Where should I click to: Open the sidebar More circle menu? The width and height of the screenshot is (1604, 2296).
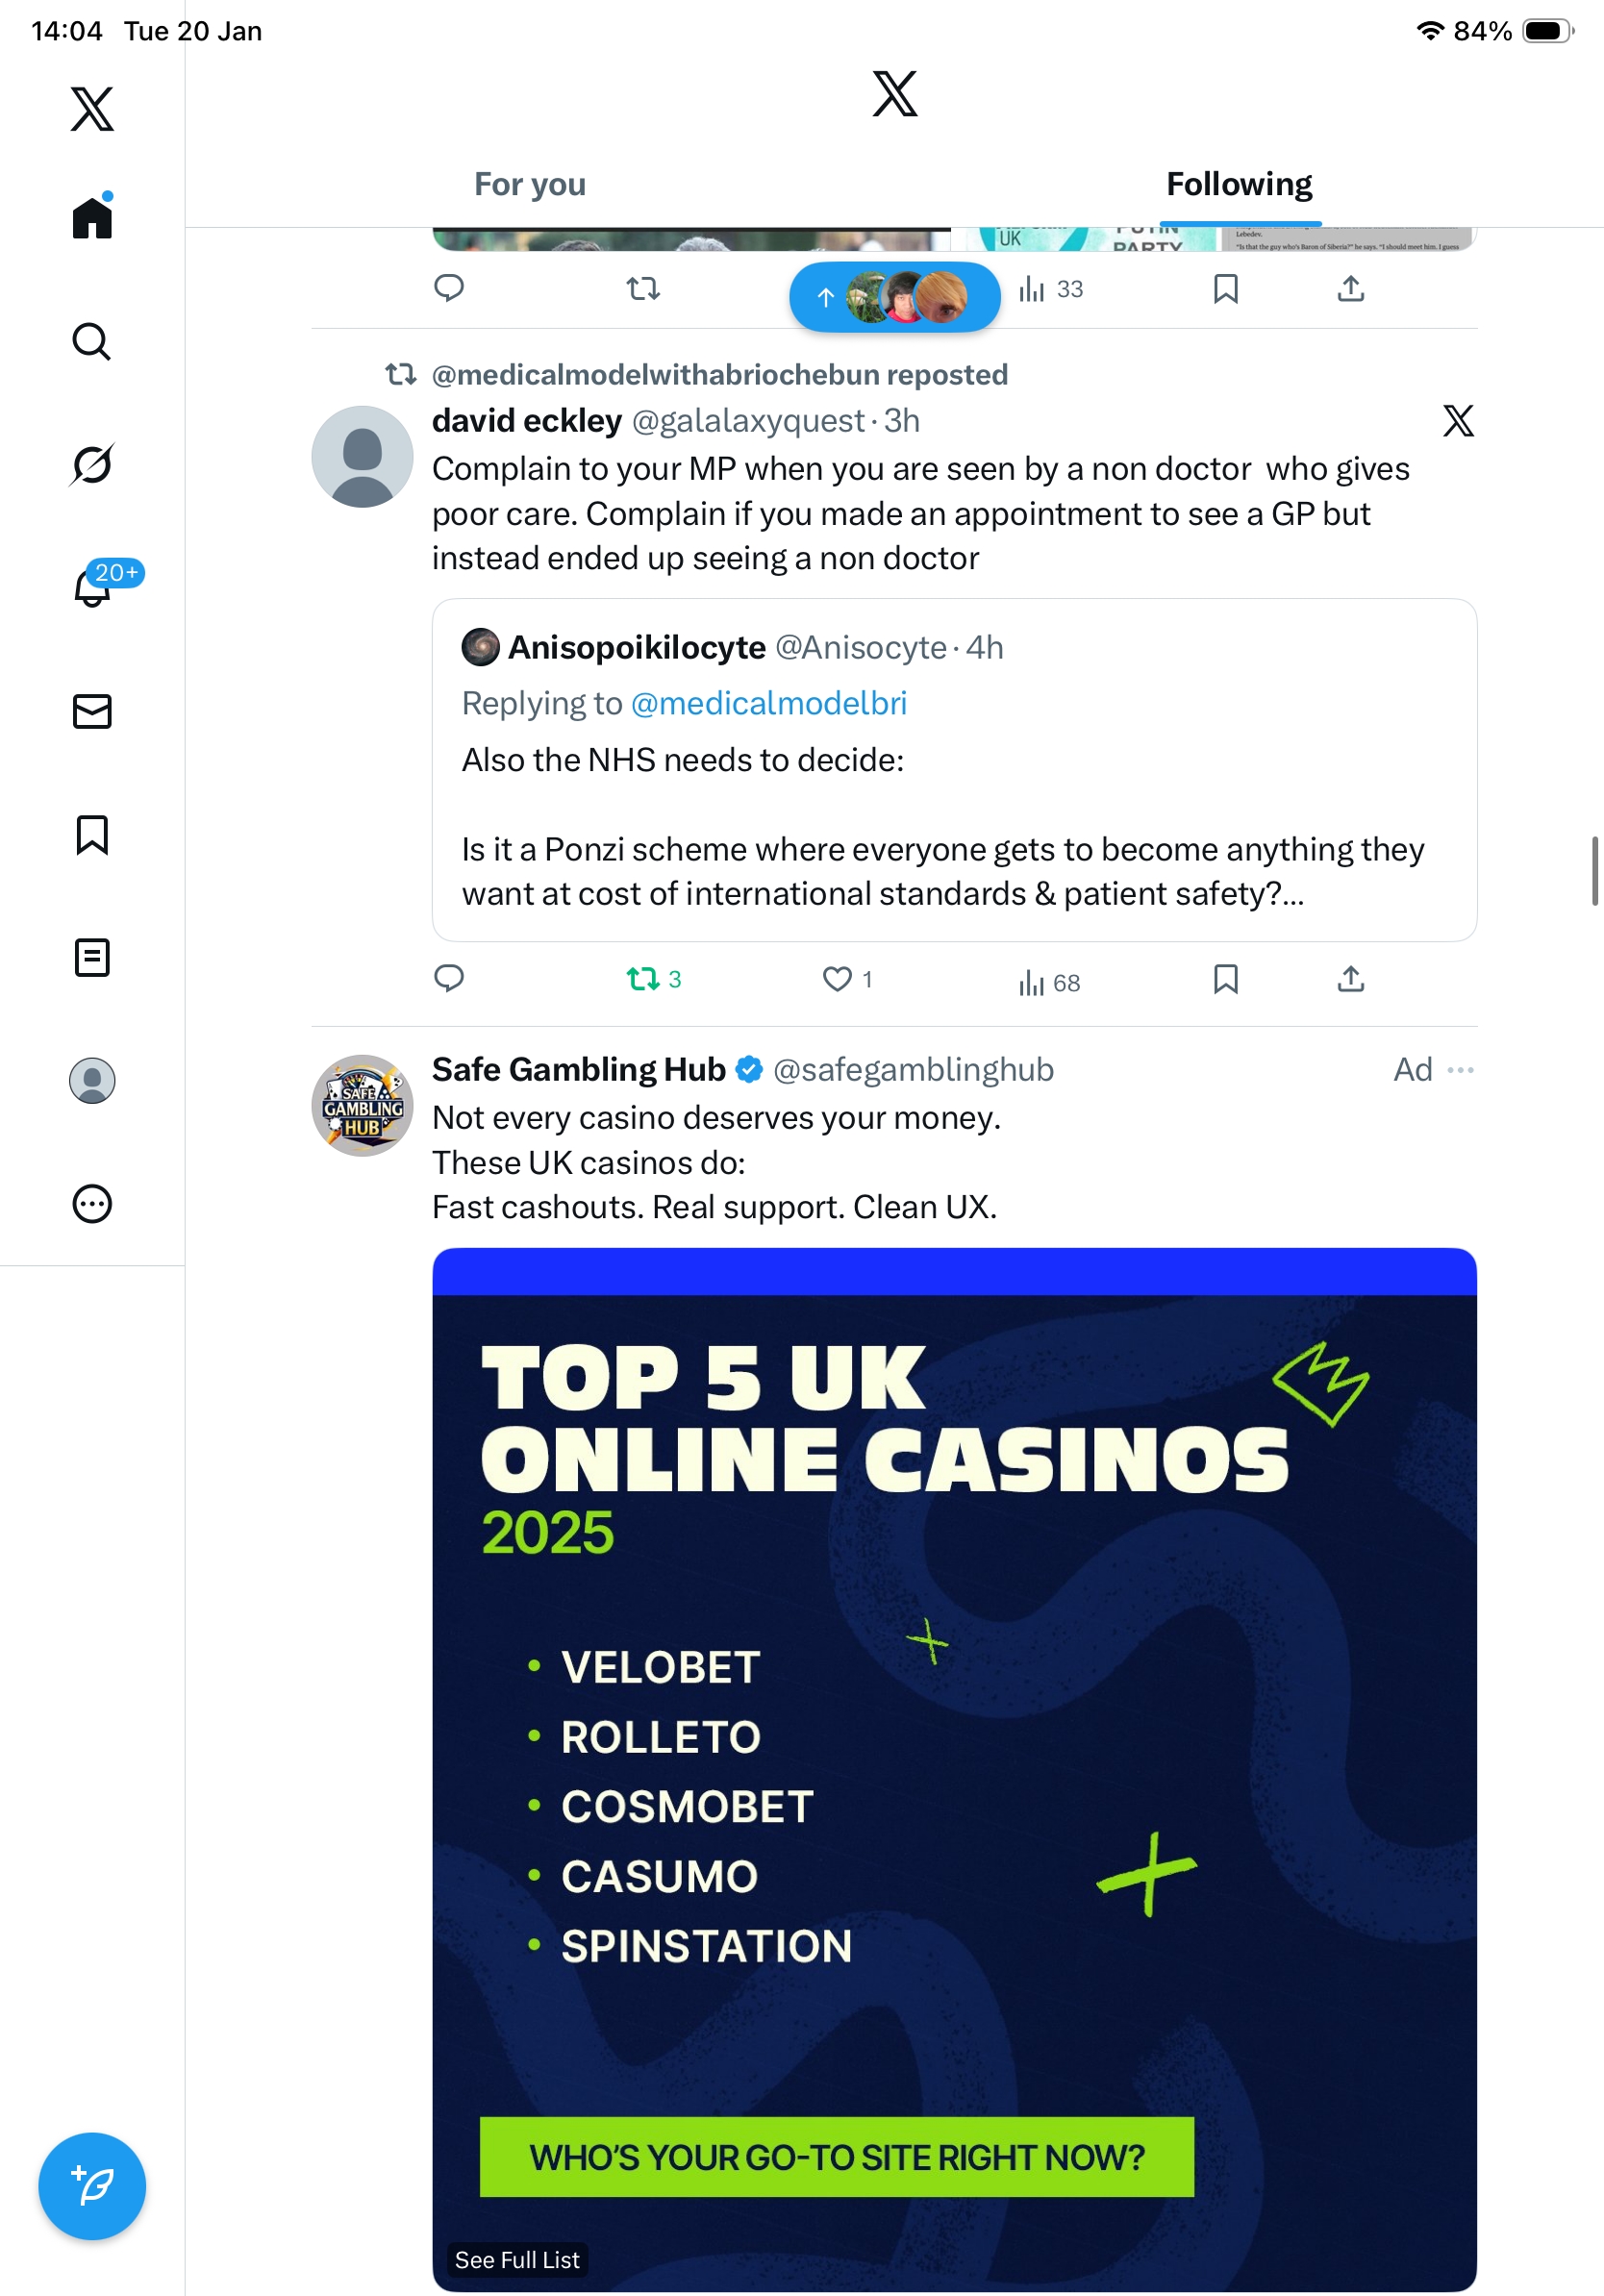[x=92, y=1204]
